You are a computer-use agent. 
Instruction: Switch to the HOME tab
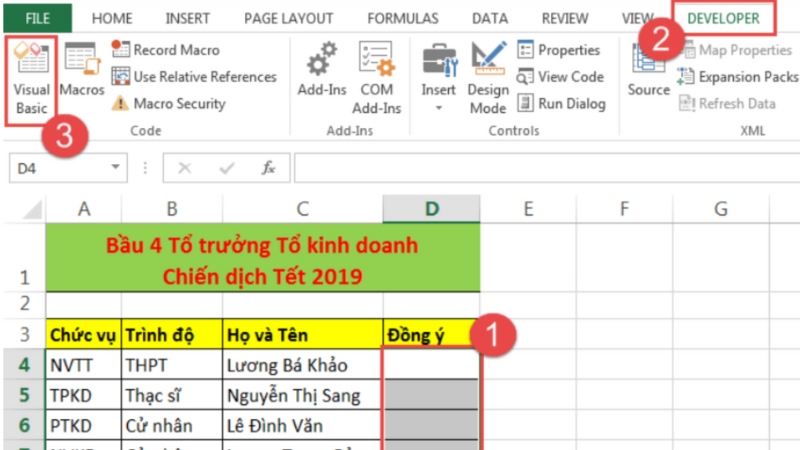112,18
